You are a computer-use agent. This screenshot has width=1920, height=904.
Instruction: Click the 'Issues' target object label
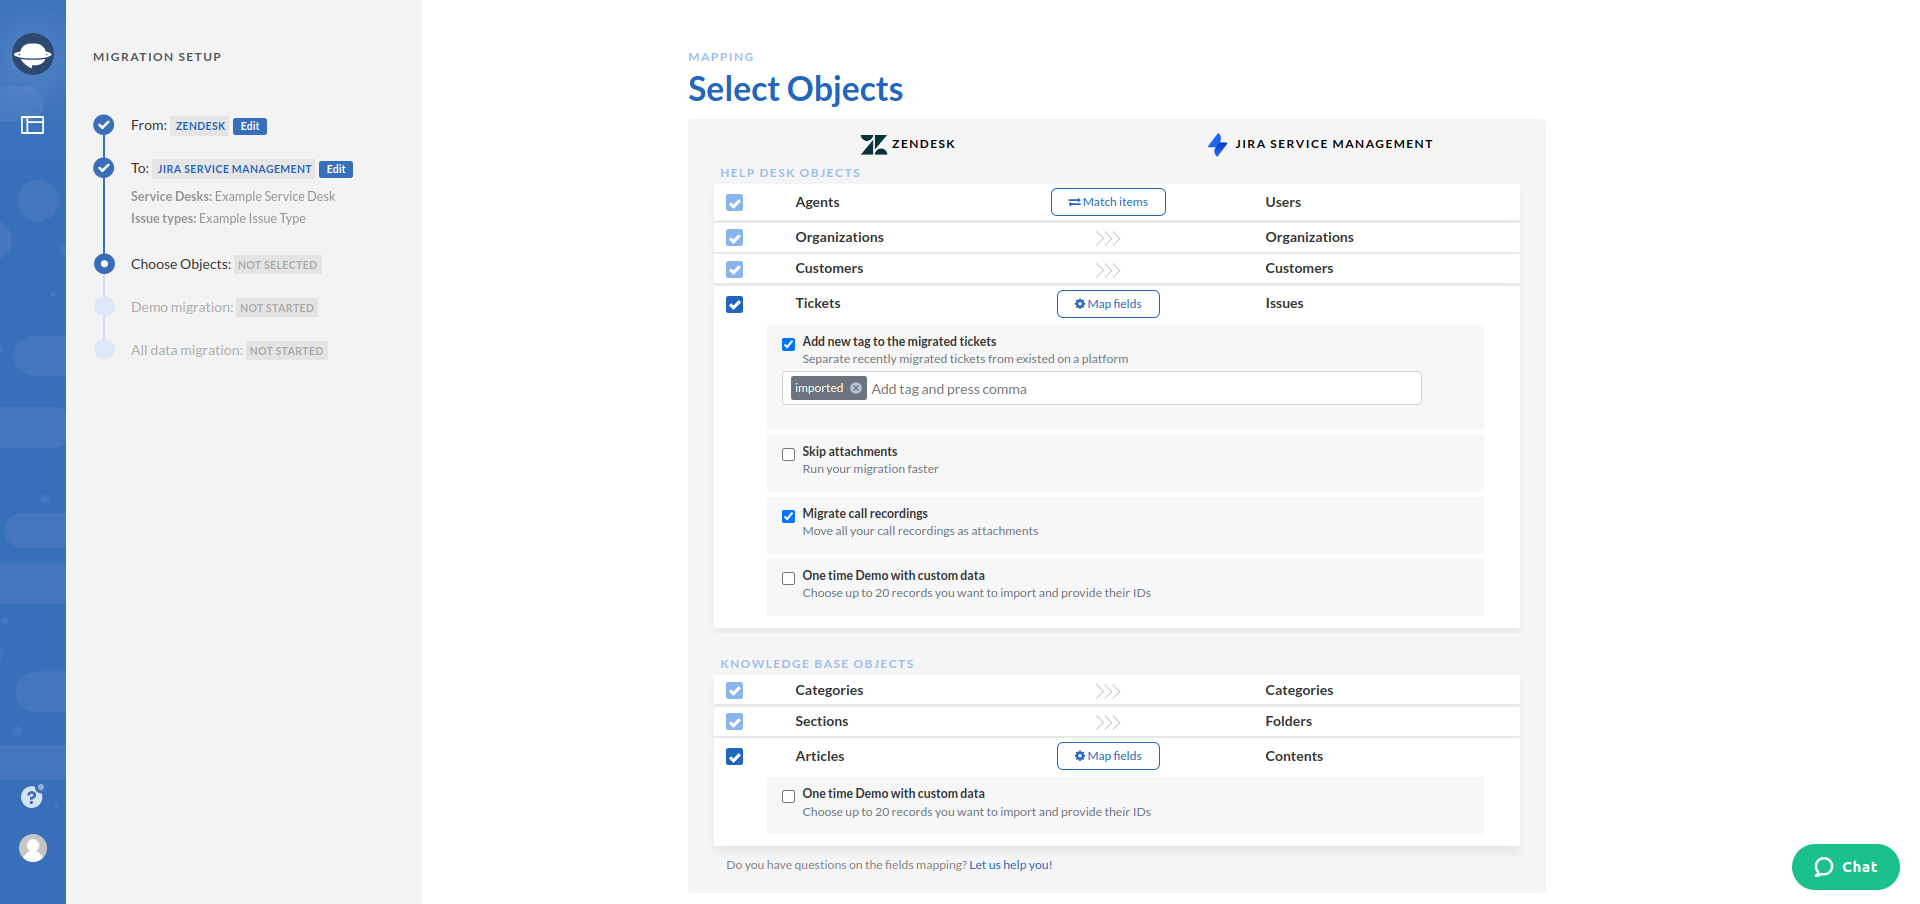1284,303
